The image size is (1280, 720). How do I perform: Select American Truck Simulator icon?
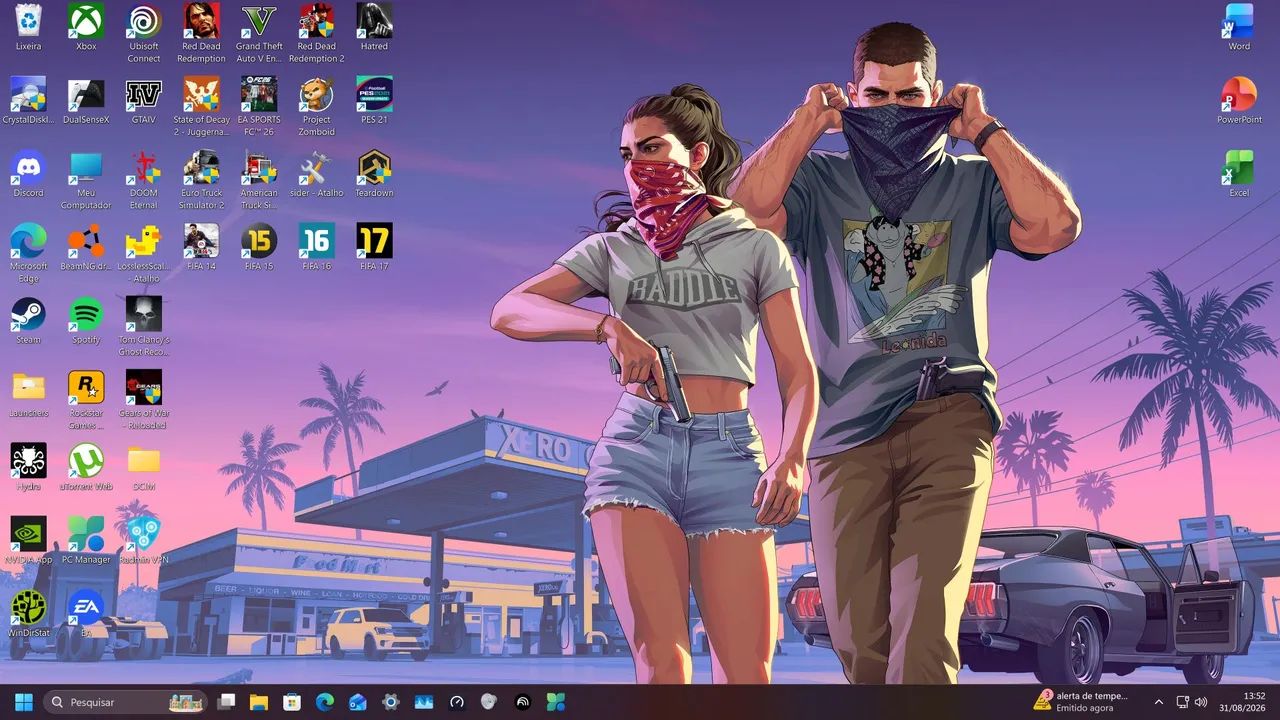tap(259, 180)
